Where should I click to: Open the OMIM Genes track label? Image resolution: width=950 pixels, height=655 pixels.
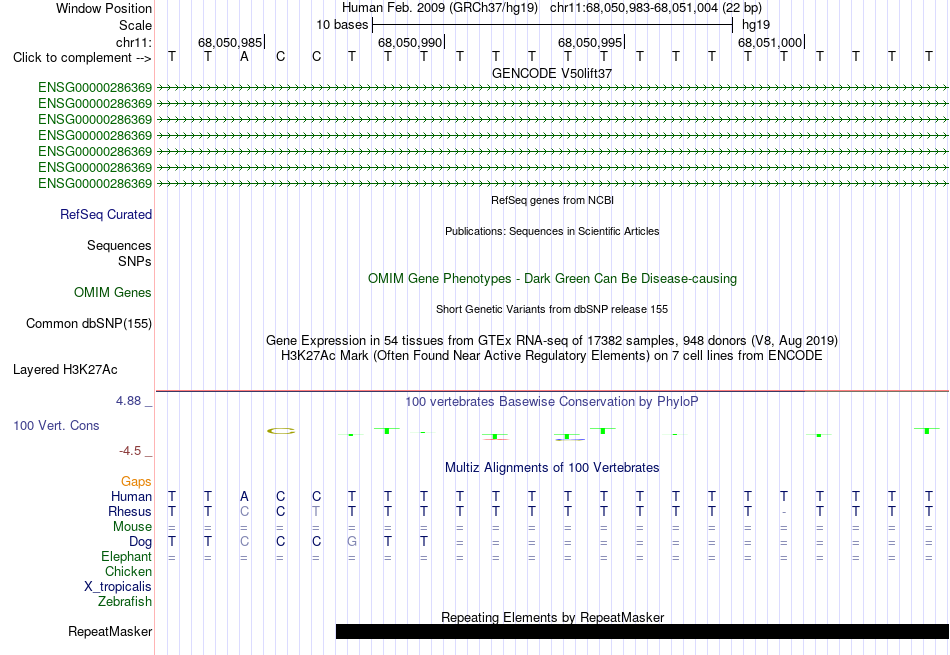[113, 293]
